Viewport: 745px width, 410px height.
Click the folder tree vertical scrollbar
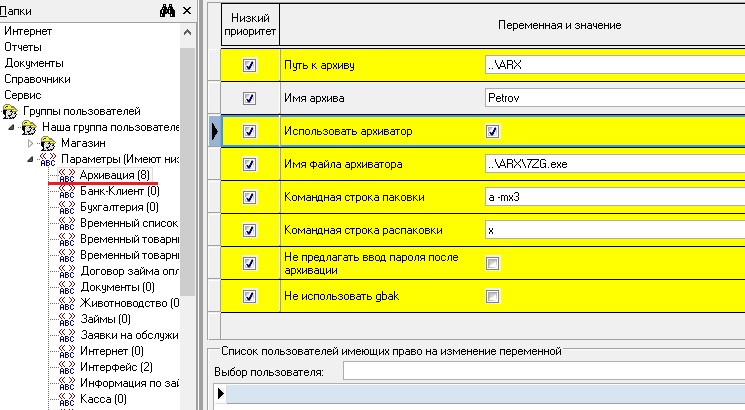click(187, 171)
